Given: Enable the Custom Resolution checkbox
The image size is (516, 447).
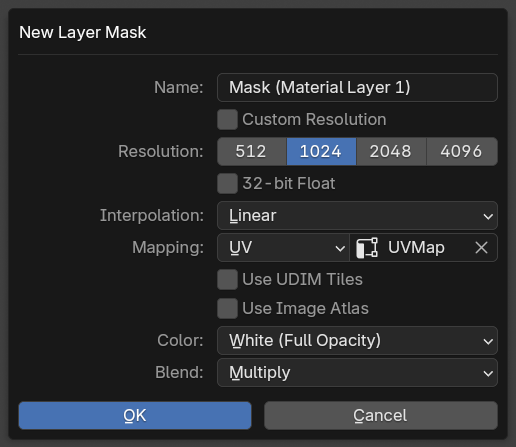Looking at the screenshot, I should 227,119.
